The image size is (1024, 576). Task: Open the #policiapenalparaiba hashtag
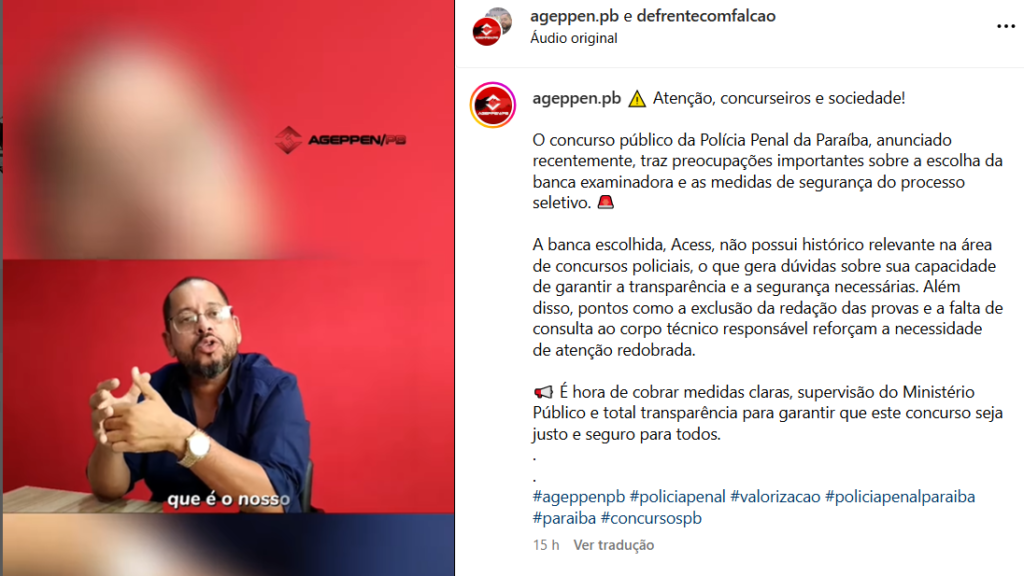tap(900, 496)
